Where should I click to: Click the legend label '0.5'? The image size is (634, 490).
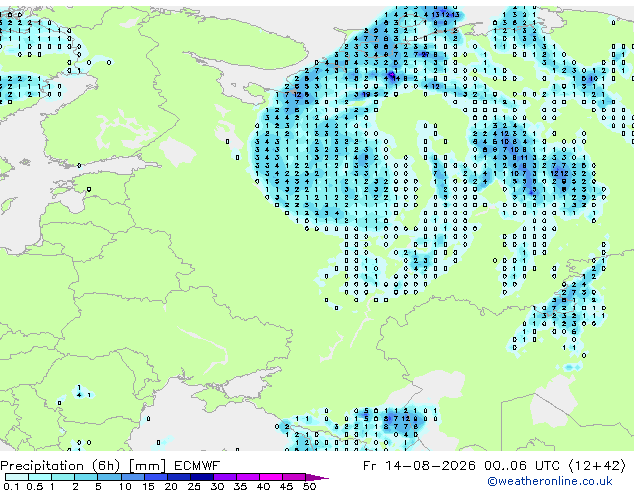34,486
